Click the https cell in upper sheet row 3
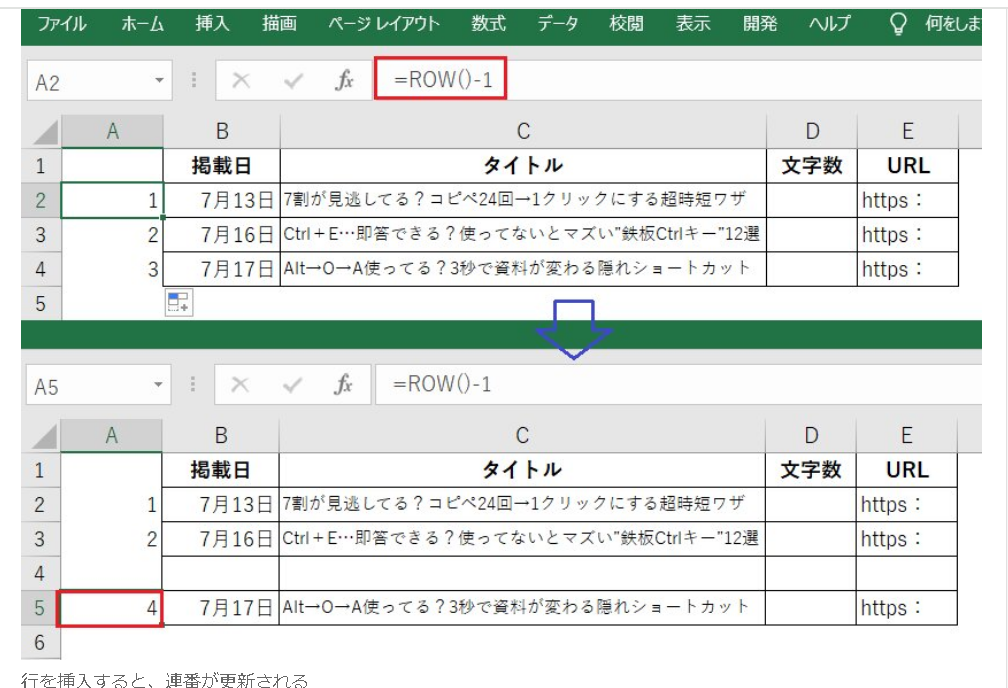This screenshot has width=1008, height=688. (x=908, y=235)
